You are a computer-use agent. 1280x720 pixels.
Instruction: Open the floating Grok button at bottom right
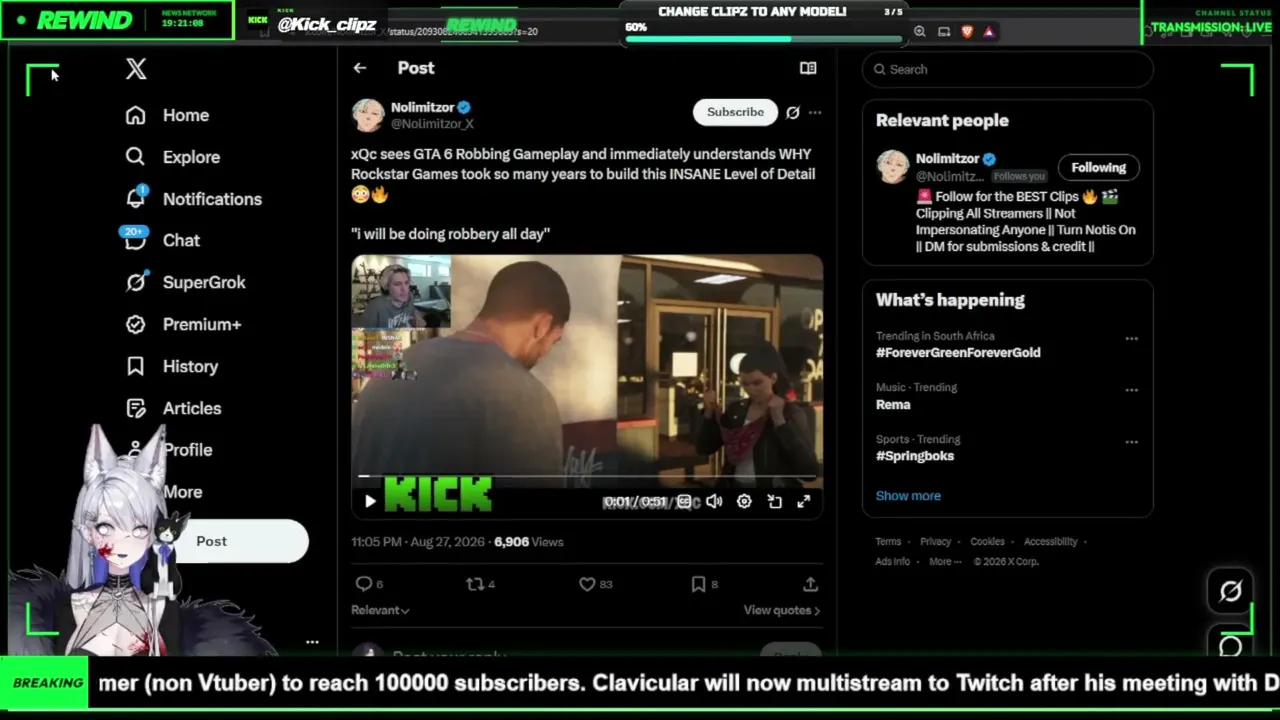pyautogui.click(x=1231, y=591)
